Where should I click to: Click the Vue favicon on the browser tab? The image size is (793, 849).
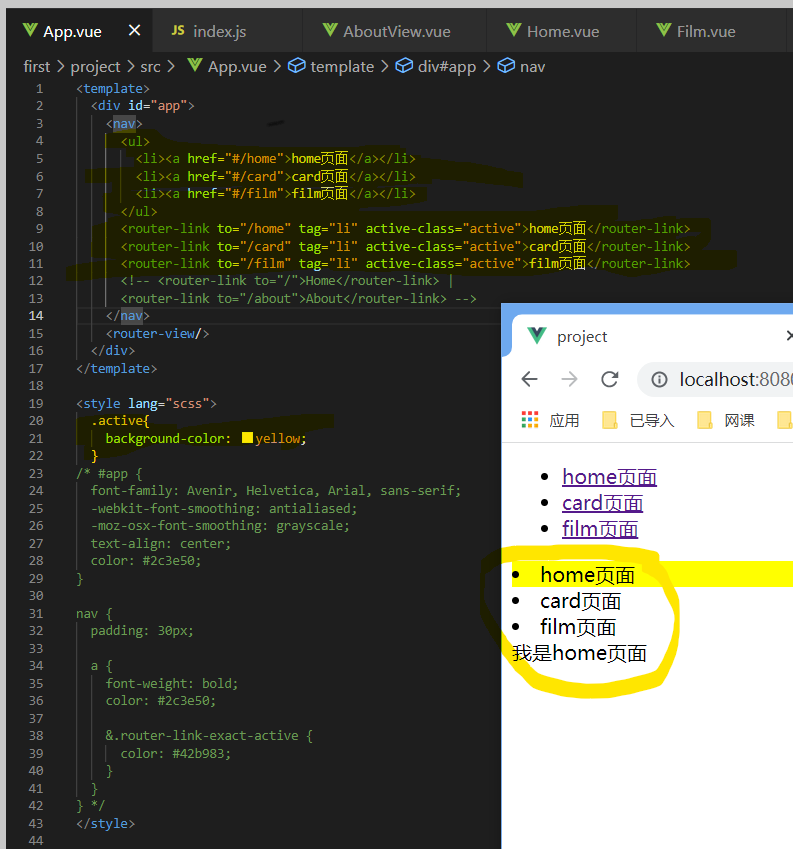[536, 336]
